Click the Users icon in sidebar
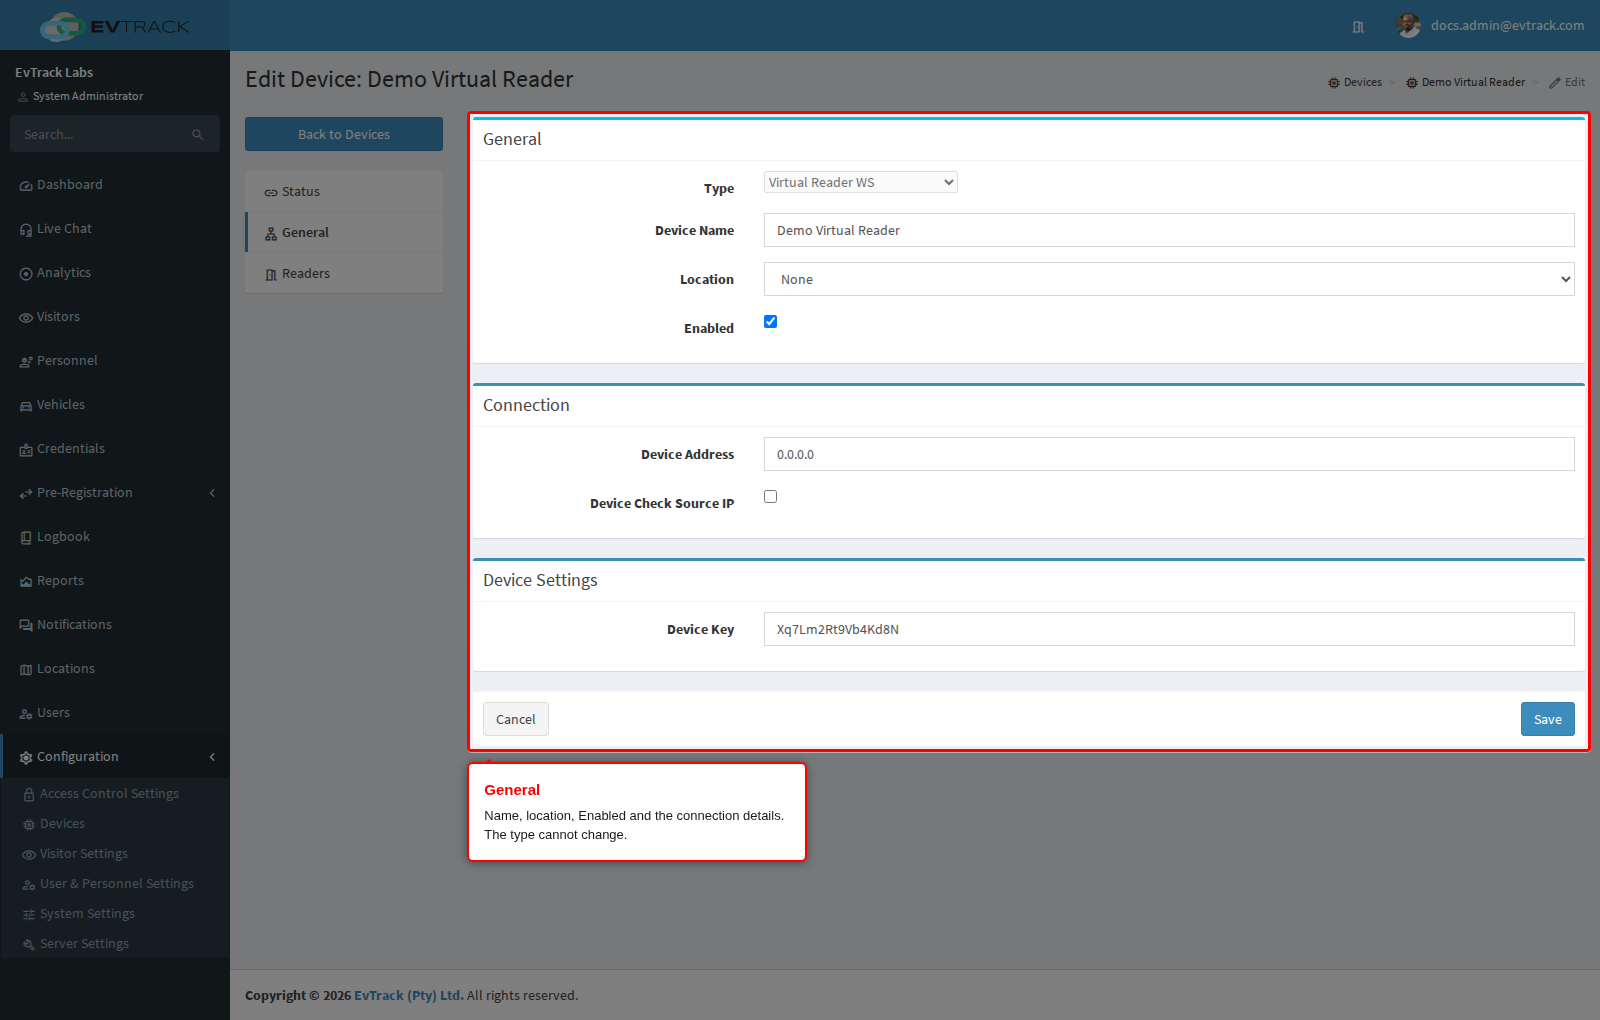The width and height of the screenshot is (1600, 1020). [x=26, y=714]
